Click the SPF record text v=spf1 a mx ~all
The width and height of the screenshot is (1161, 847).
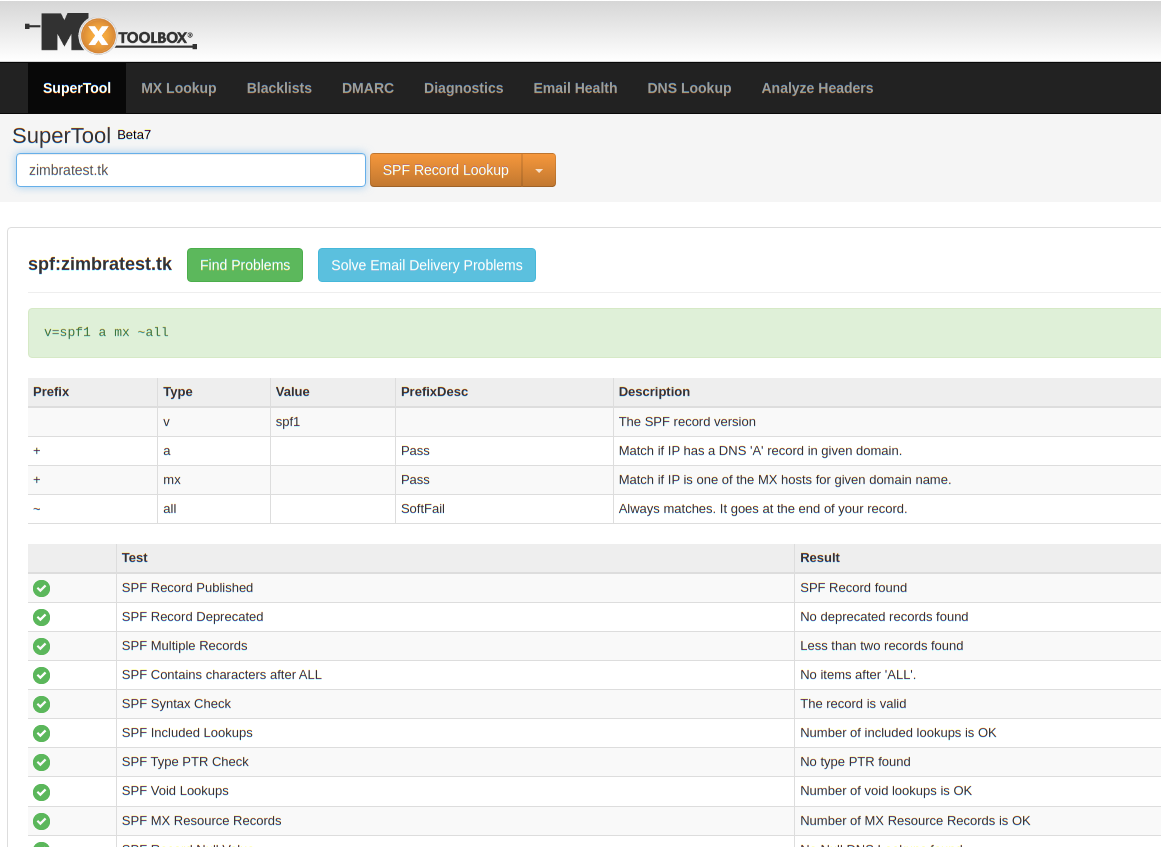107,332
